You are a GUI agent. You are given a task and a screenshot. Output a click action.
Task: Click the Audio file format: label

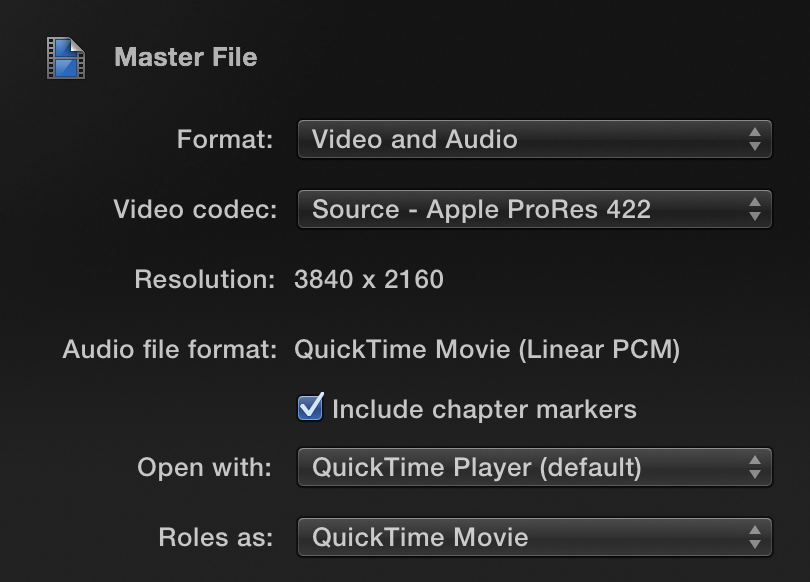[169, 350]
